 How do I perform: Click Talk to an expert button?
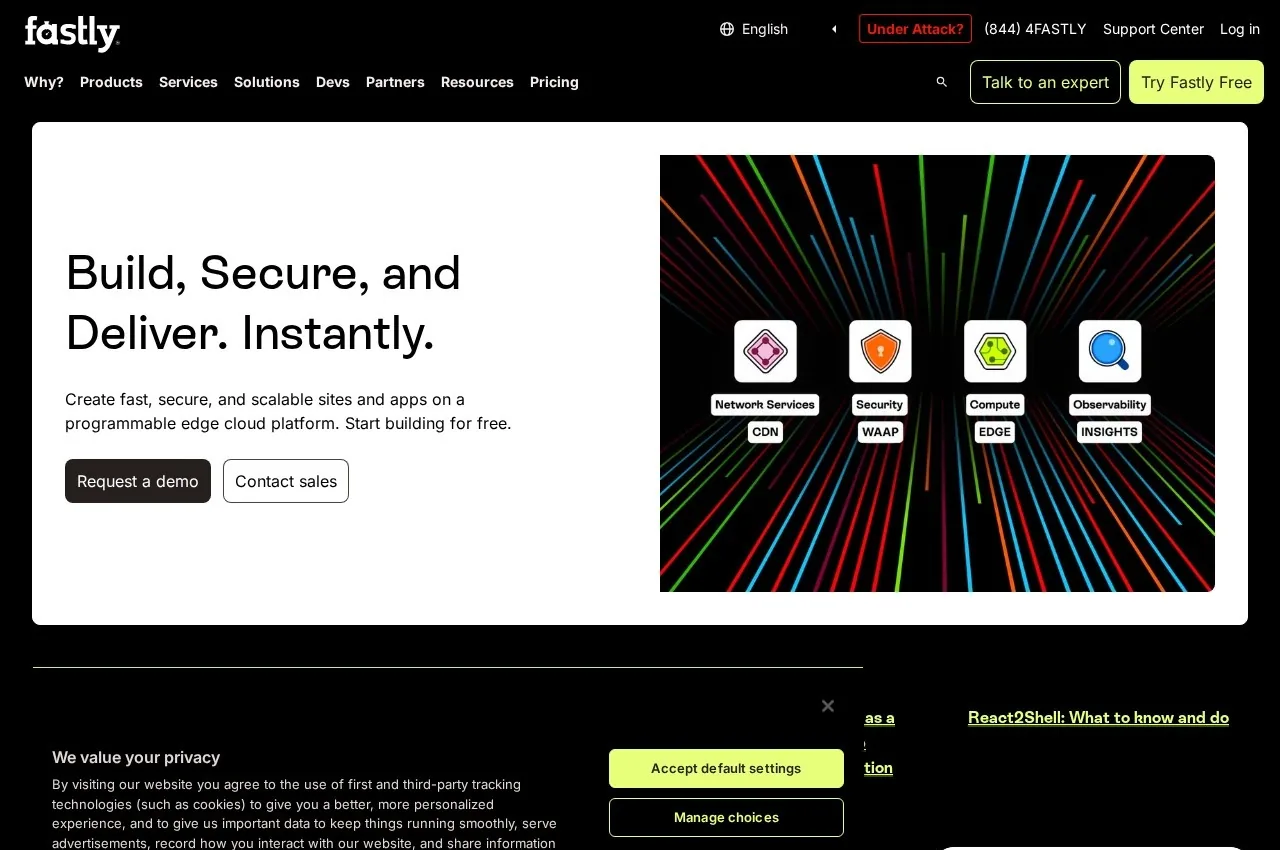point(1045,82)
